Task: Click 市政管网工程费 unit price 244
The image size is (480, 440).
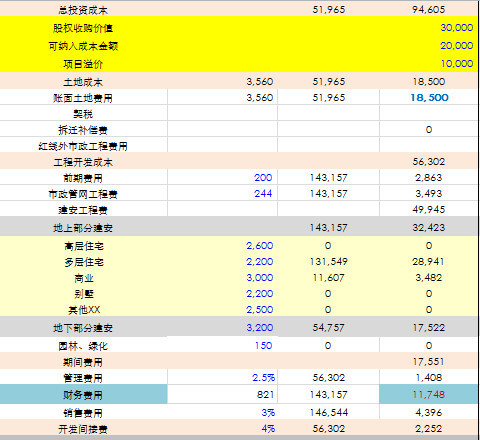Action: tap(263, 193)
